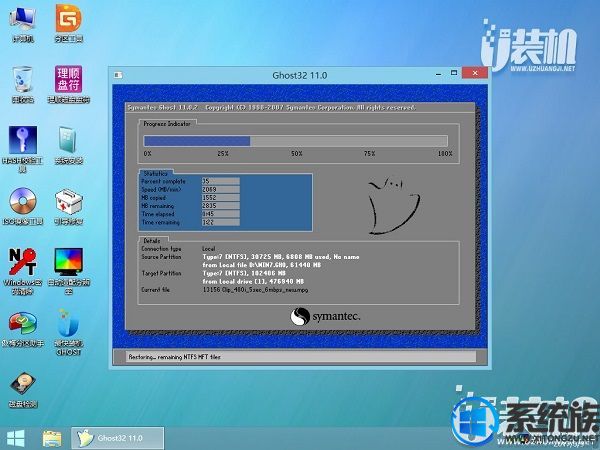Select the MB copied value 1552

[221, 197]
